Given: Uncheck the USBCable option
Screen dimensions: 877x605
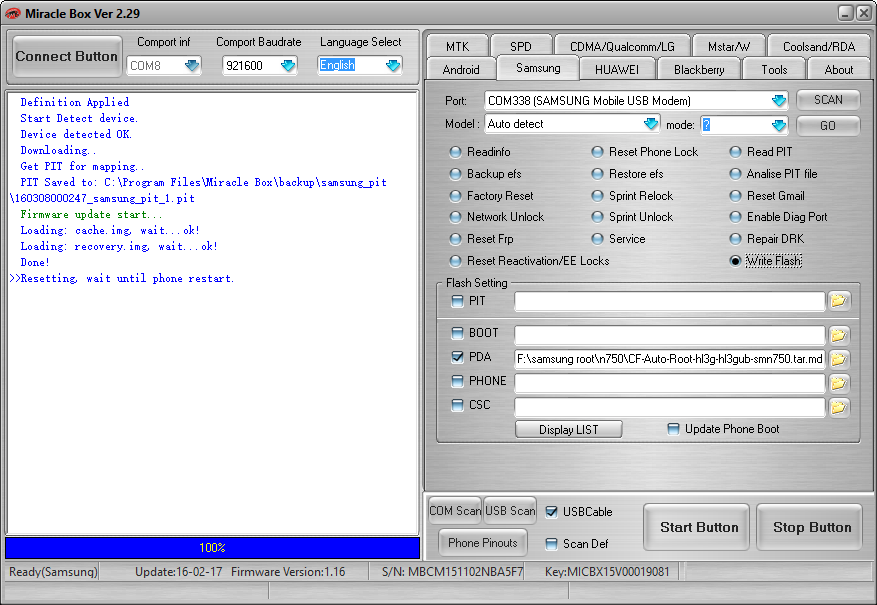Looking at the screenshot, I should coord(551,512).
